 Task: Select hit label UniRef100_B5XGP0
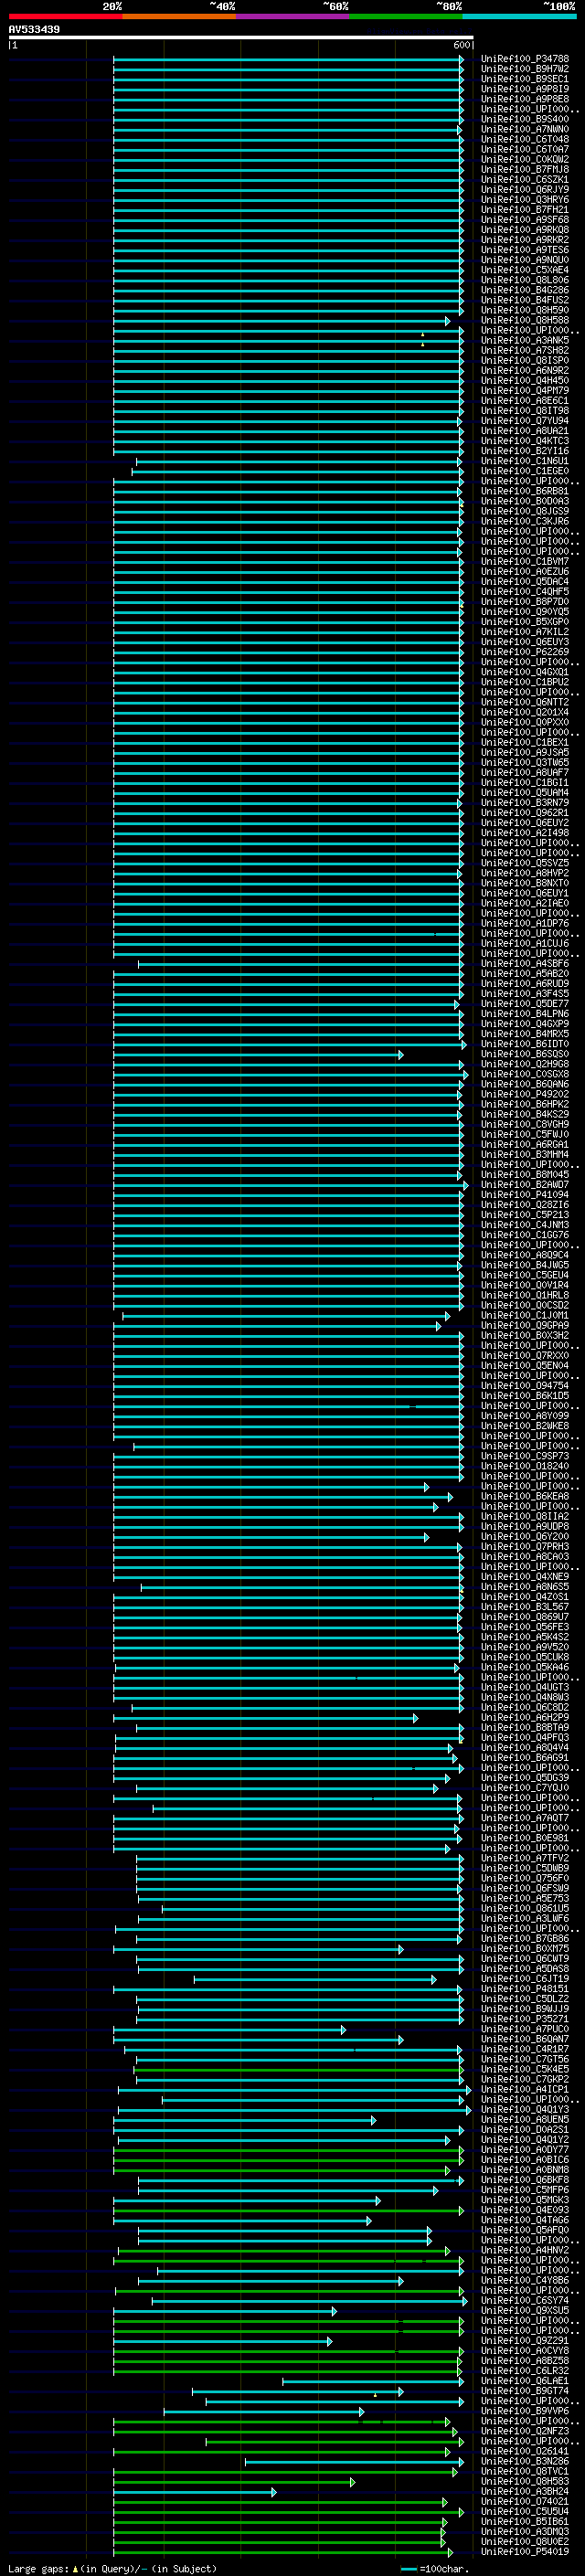[x=525, y=622]
